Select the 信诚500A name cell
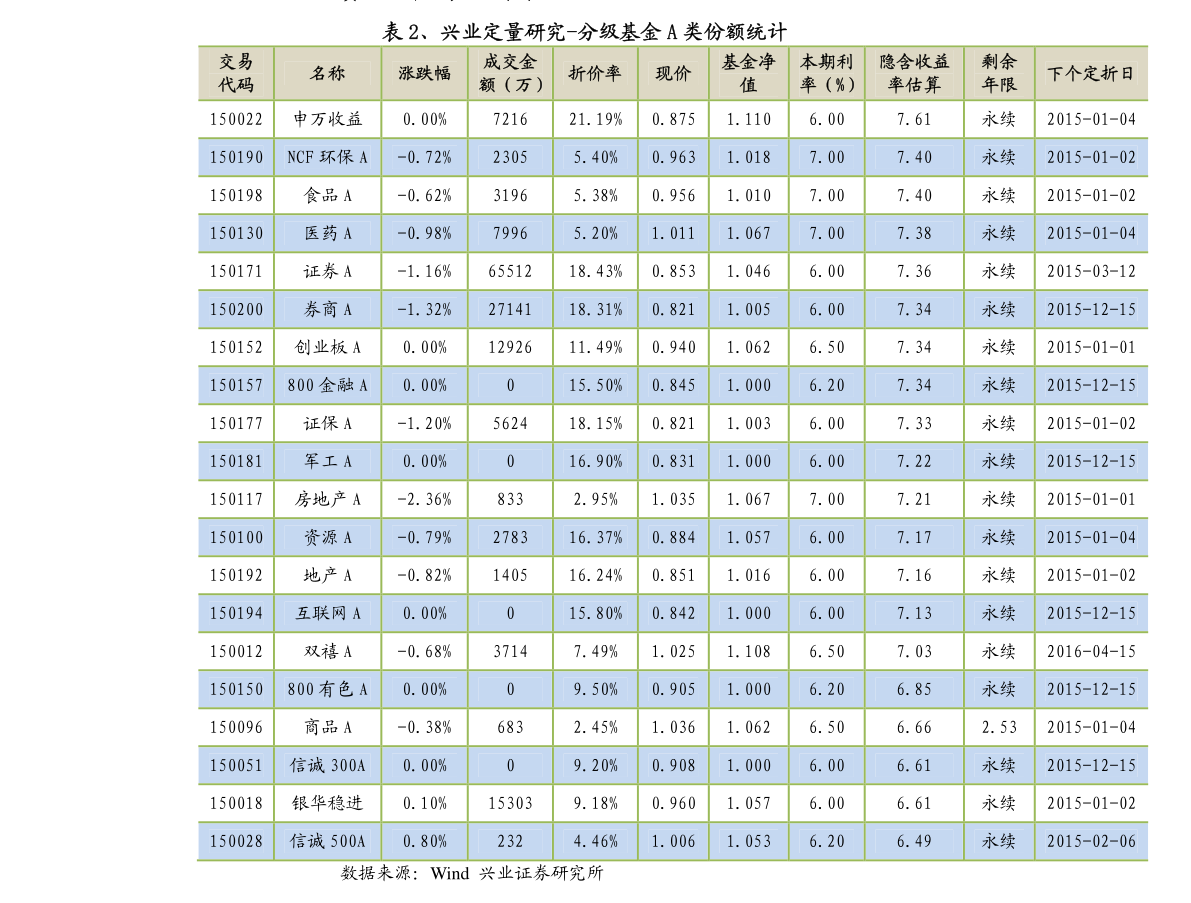This screenshot has height=903, width=1191. point(327,841)
